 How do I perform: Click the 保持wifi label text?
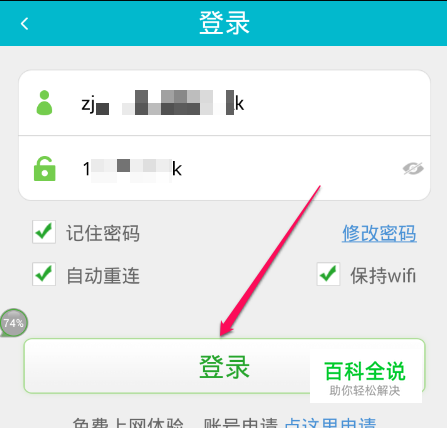[x=383, y=275]
